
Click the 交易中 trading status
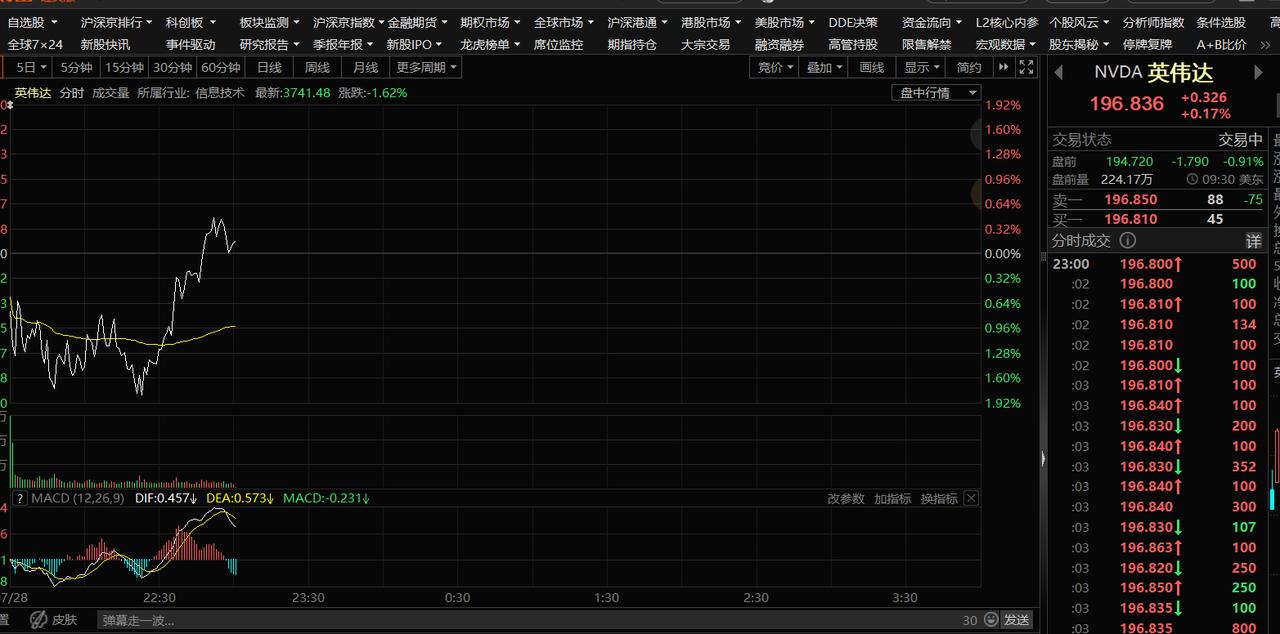(1240, 140)
